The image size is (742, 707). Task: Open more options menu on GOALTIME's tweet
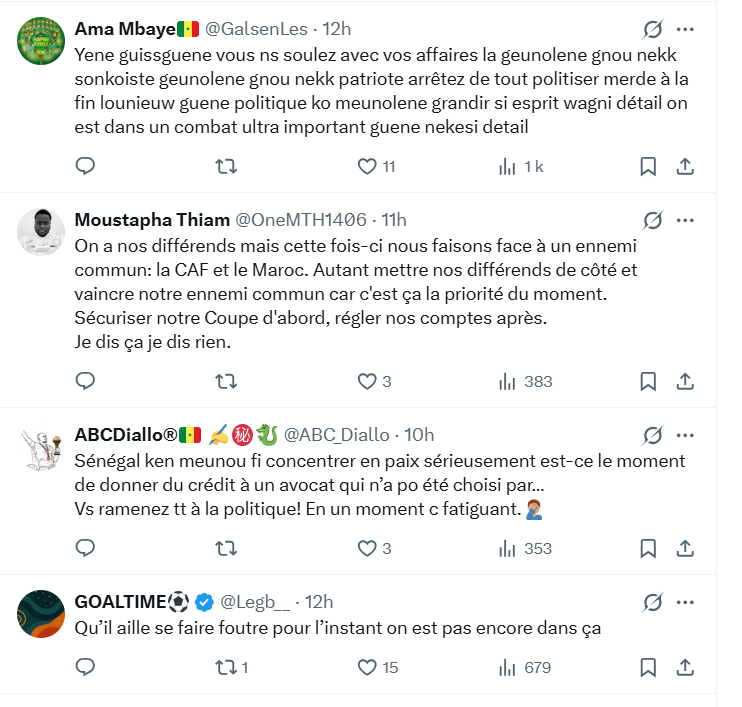pyautogui.click(x=686, y=602)
